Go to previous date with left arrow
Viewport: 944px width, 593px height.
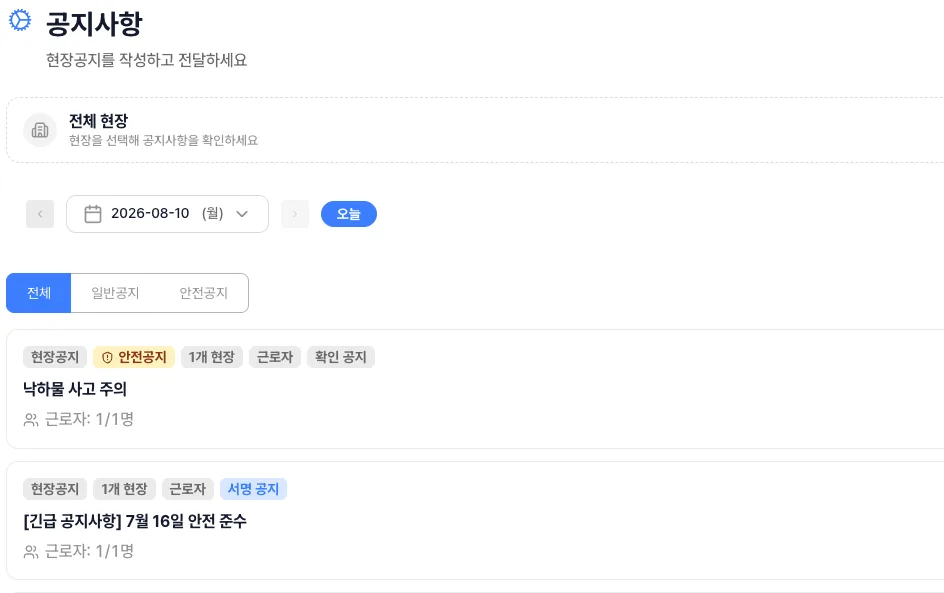coord(40,214)
